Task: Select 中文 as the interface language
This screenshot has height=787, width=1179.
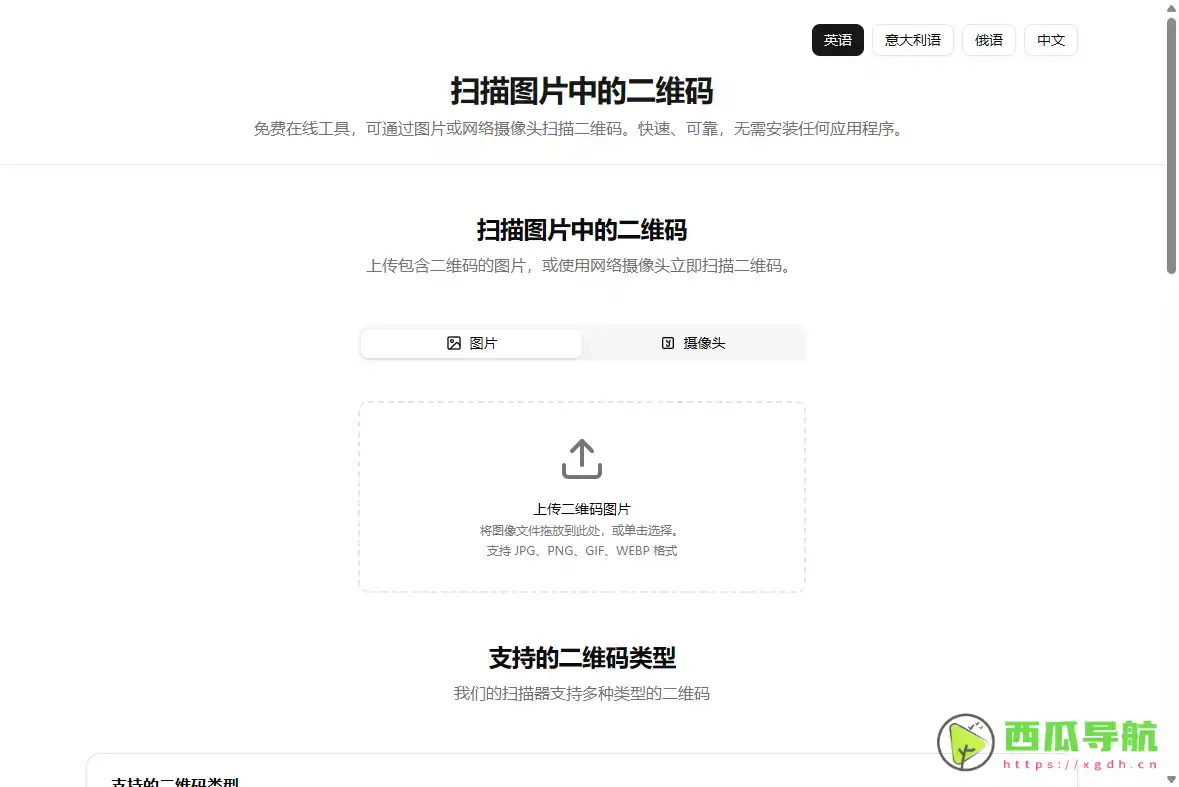Action: [x=1051, y=40]
